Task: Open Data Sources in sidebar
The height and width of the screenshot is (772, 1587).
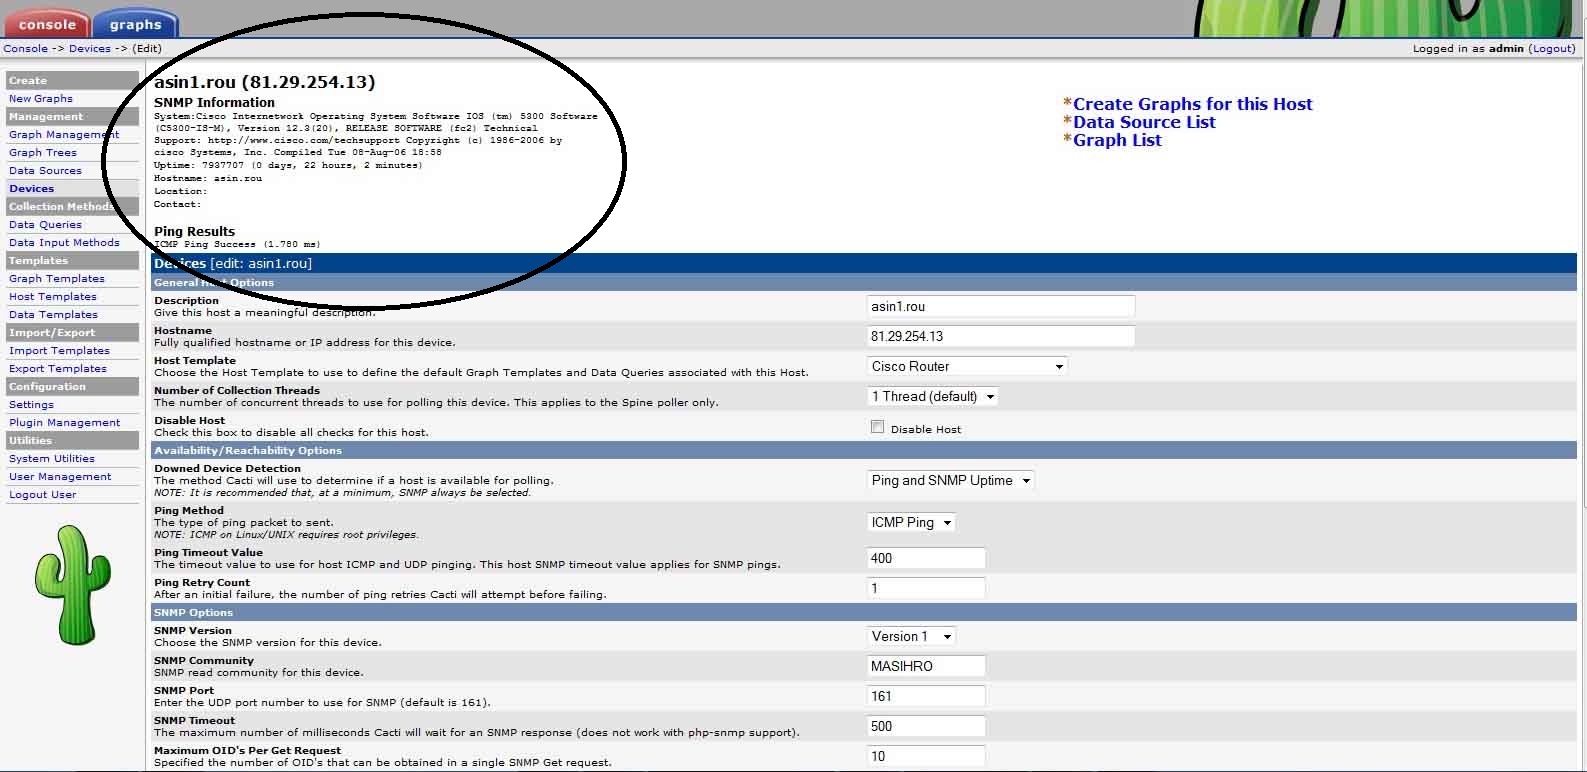Action: pos(45,171)
